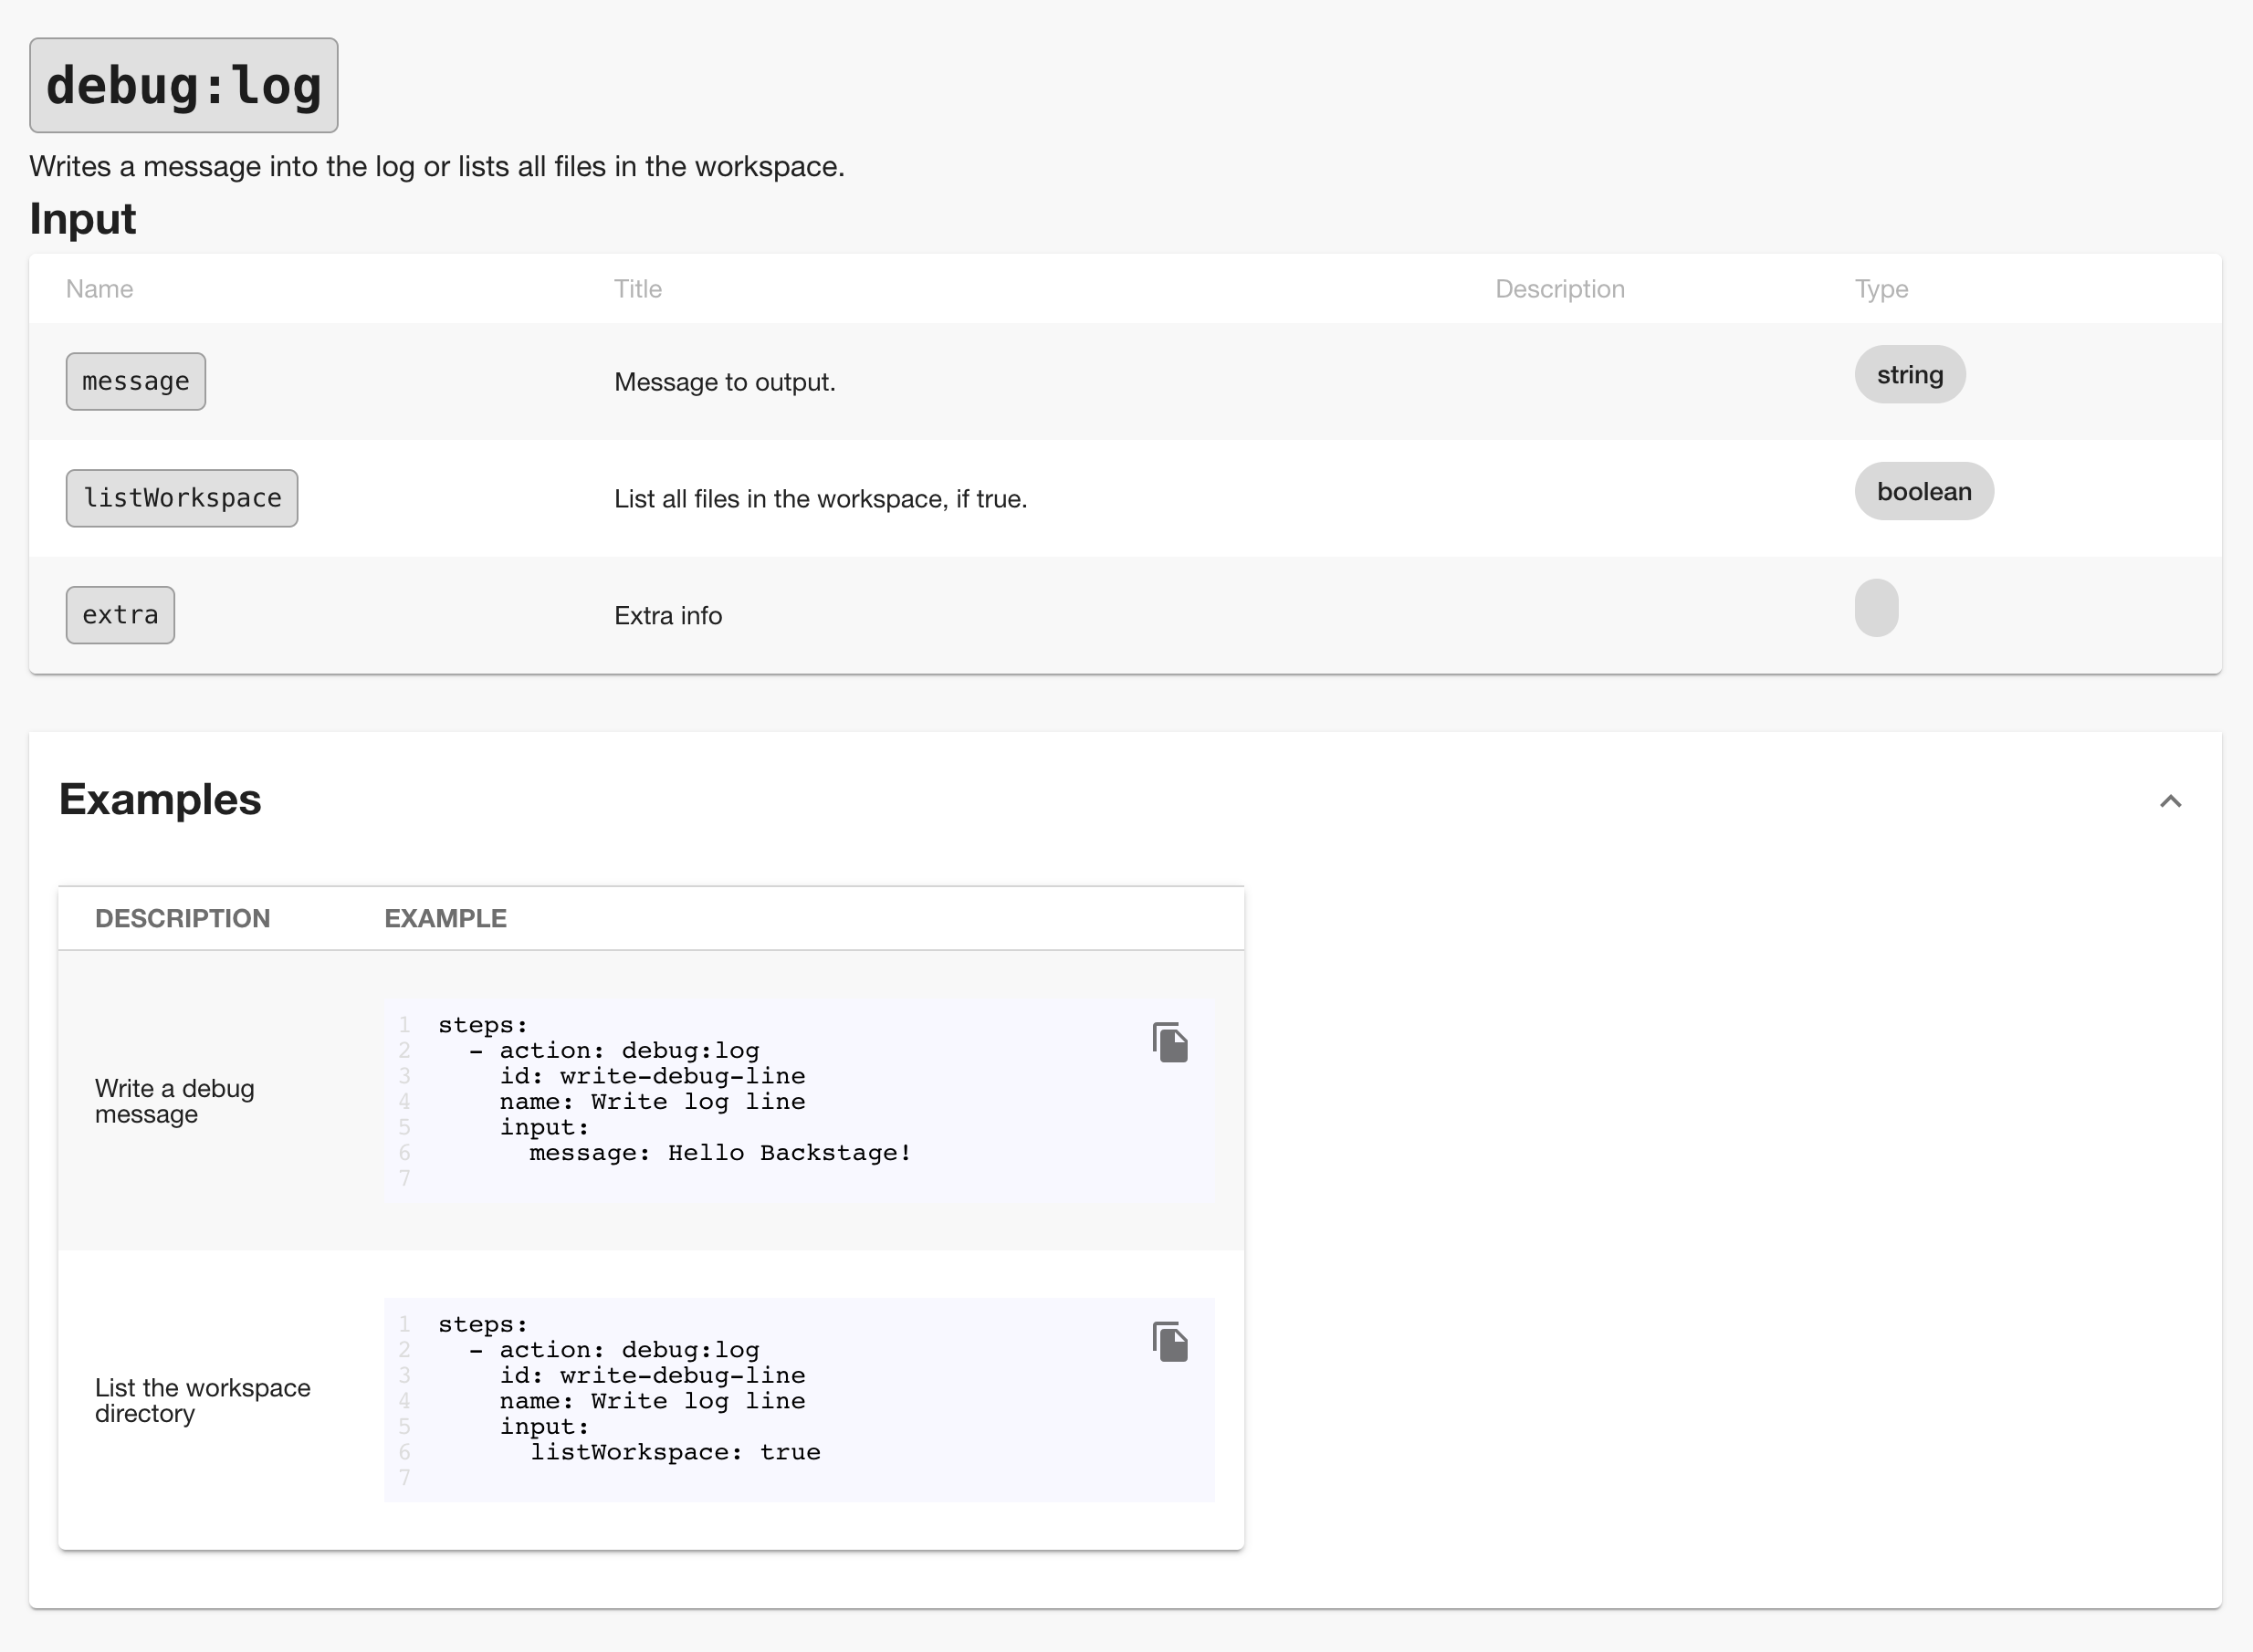
Task: Click the message input name chip
Action: (135, 381)
